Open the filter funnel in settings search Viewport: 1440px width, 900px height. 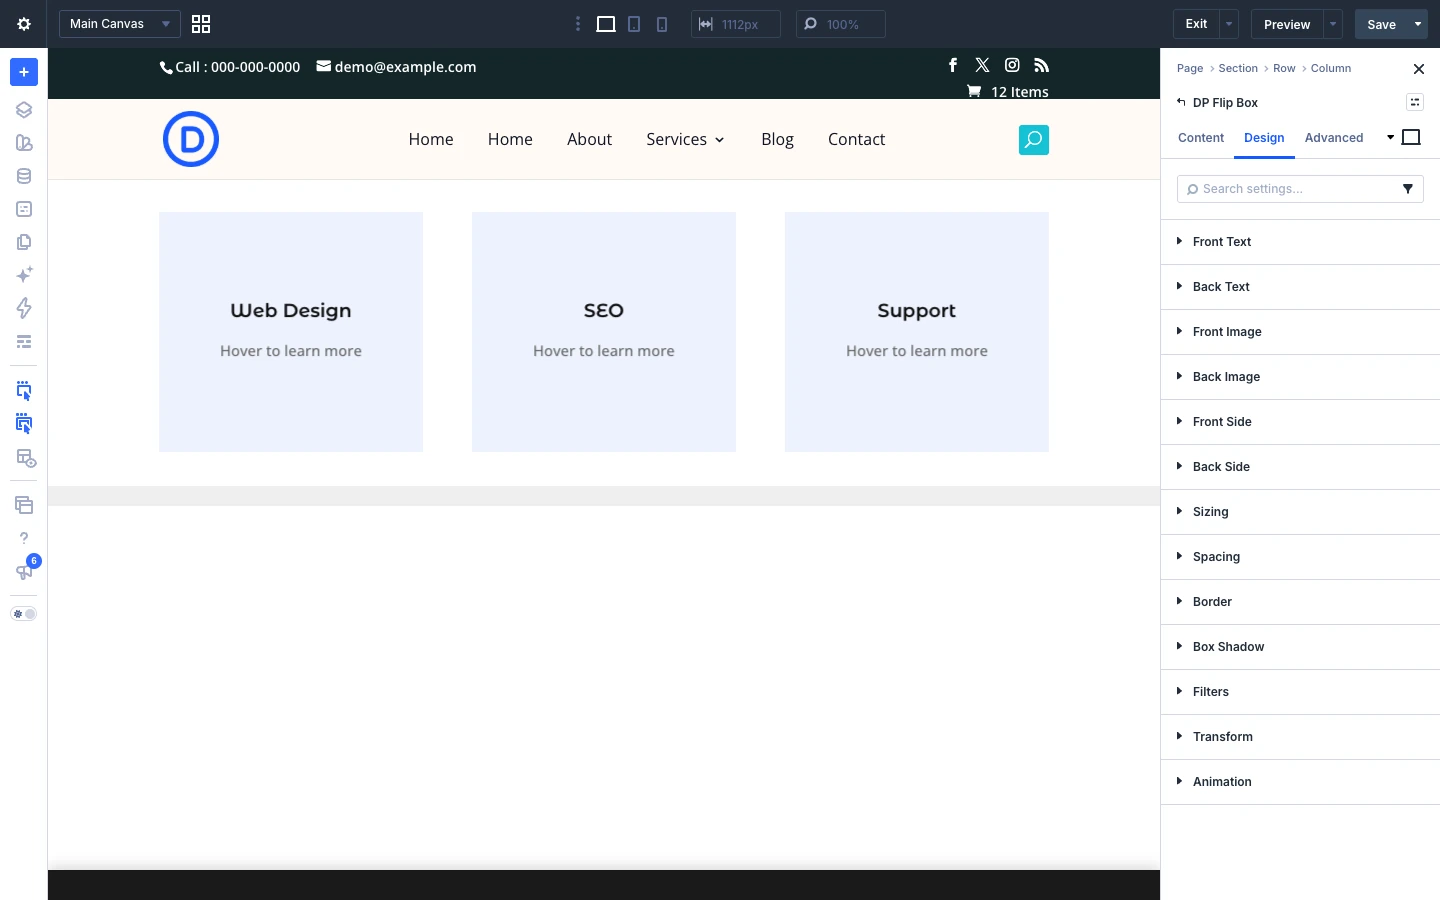(1408, 189)
